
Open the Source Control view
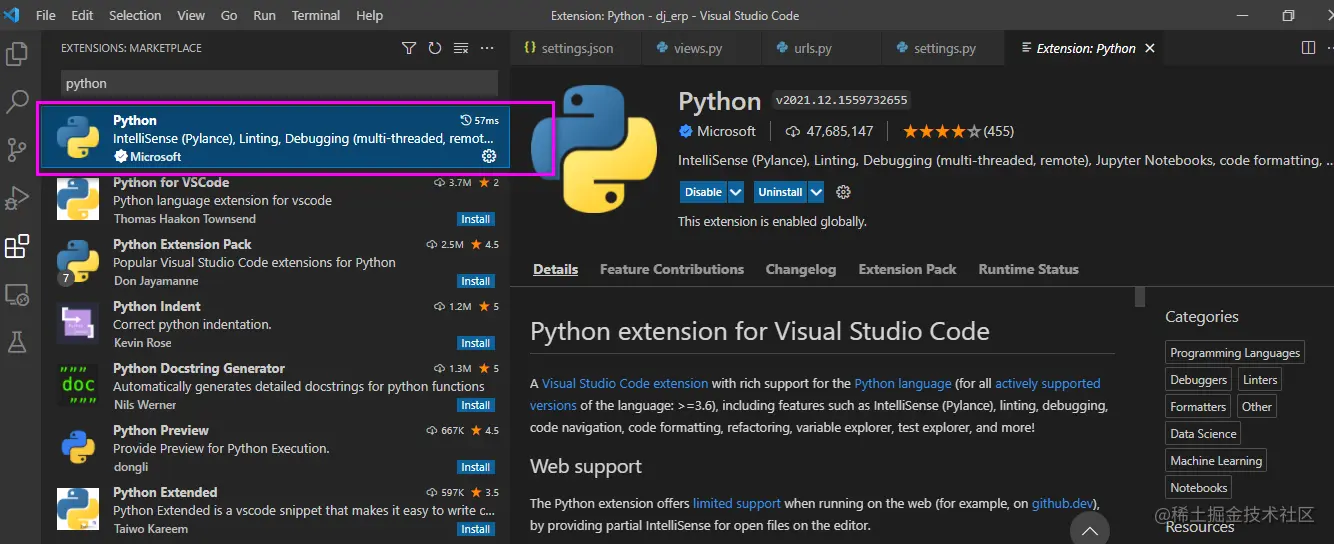(x=17, y=150)
